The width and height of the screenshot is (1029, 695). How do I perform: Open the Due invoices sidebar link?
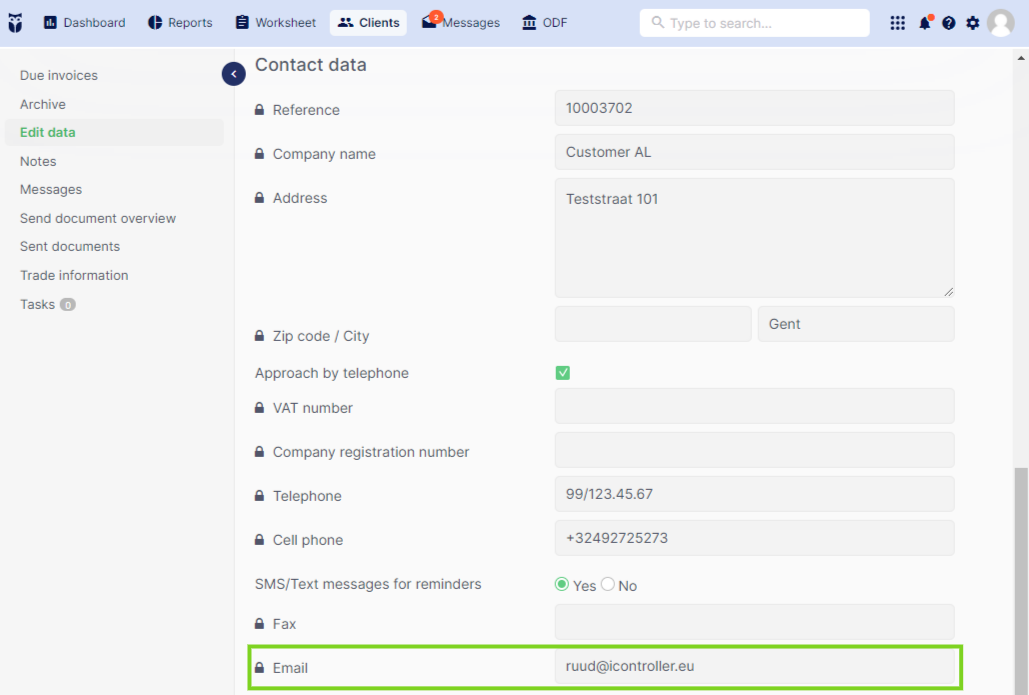click(58, 75)
